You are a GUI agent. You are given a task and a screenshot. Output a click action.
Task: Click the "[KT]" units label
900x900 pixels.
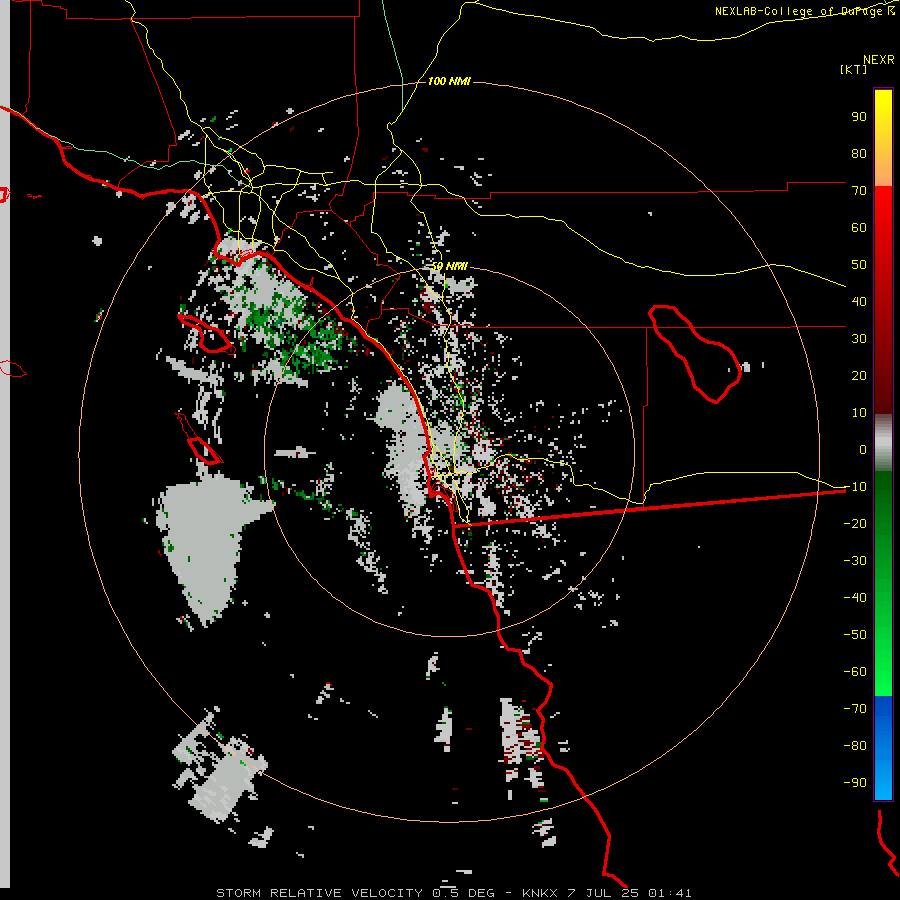pyautogui.click(x=854, y=69)
